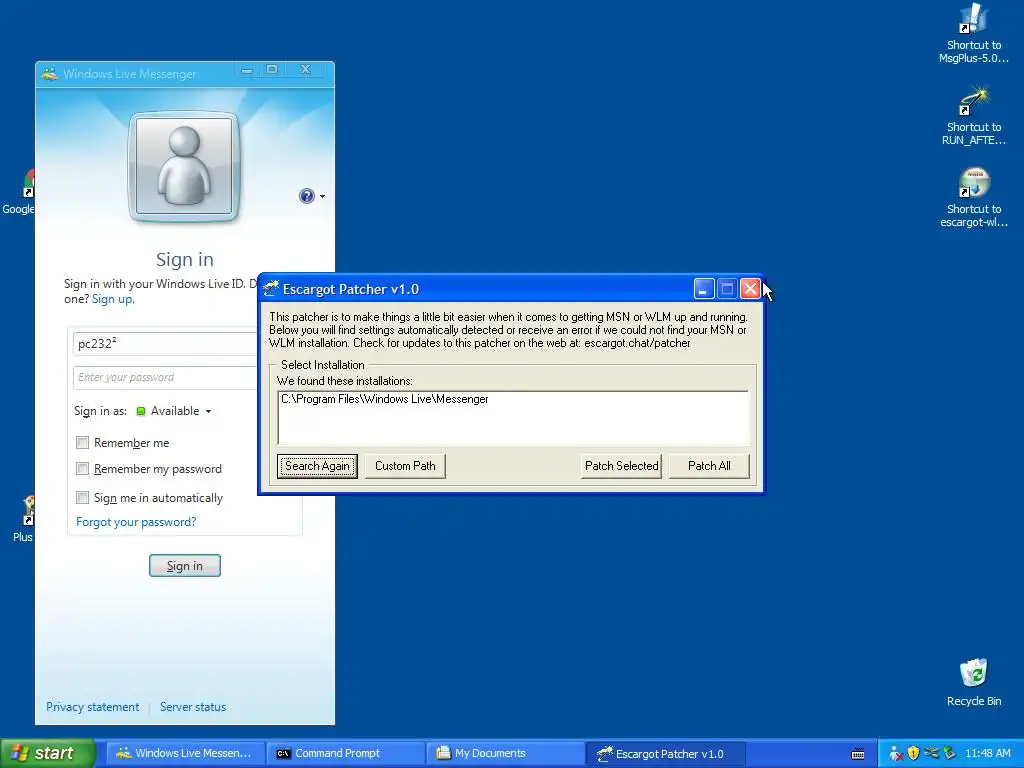Image resolution: width=1024 pixels, height=768 pixels.
Task: Click the Patch All button
Action: [x=709, y=466]
